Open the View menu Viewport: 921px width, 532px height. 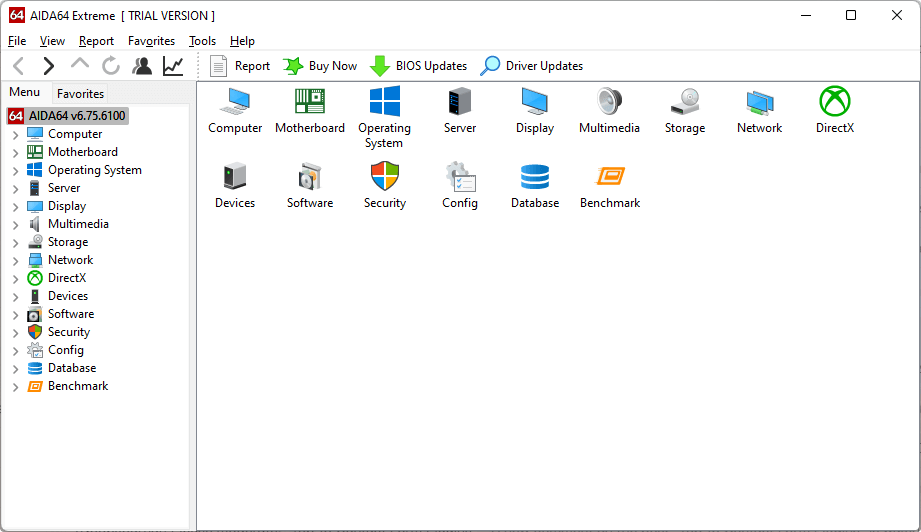point(52,41)
